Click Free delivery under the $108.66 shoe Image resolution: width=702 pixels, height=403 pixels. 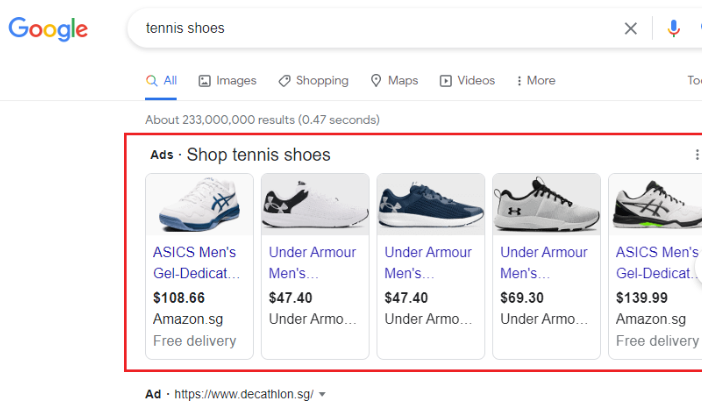pos(194,341)
